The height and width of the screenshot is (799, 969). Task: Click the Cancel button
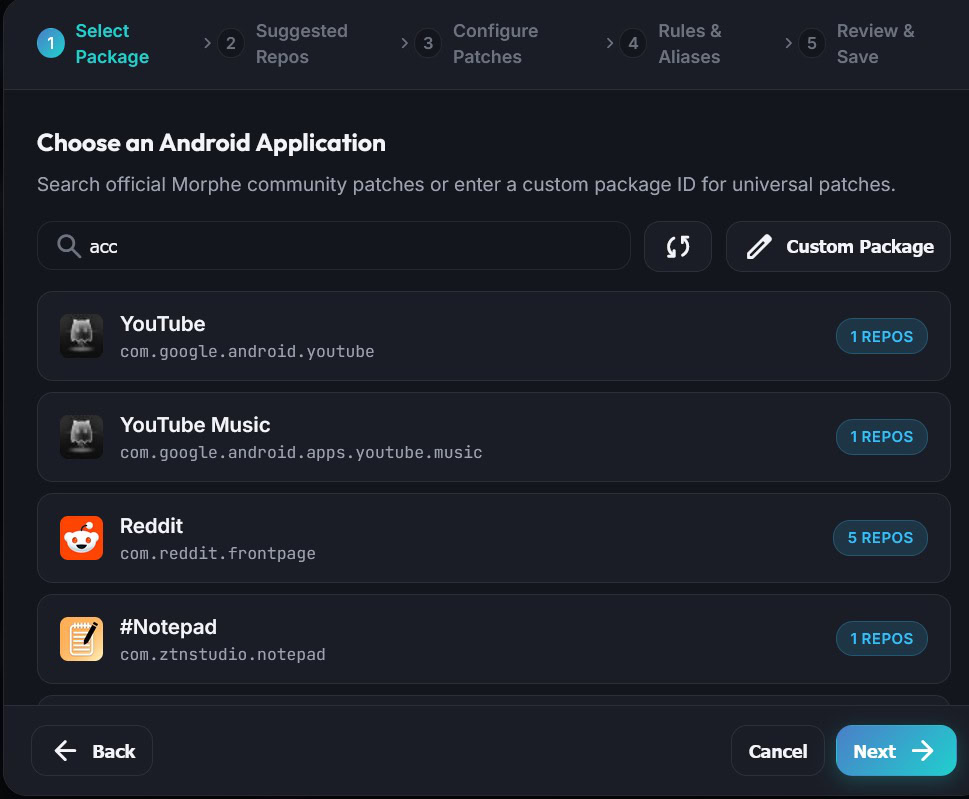[777, 751]
